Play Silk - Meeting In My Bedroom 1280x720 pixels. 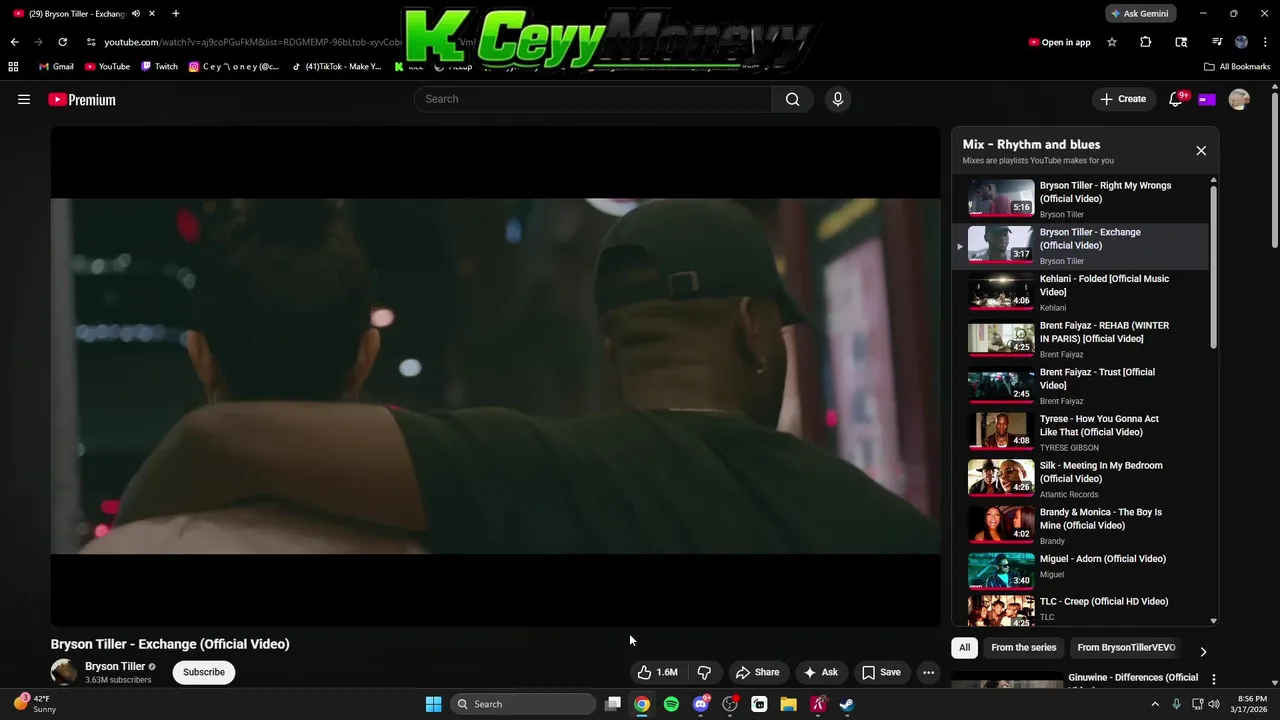(x=1080, y=479)
